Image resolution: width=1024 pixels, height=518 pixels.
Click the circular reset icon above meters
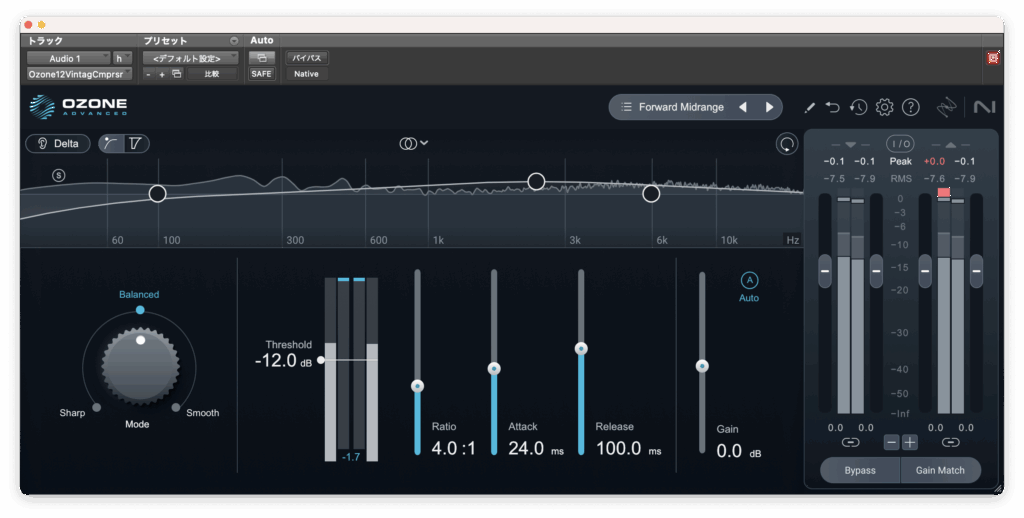pyautogui.click(x=787, y=144)
